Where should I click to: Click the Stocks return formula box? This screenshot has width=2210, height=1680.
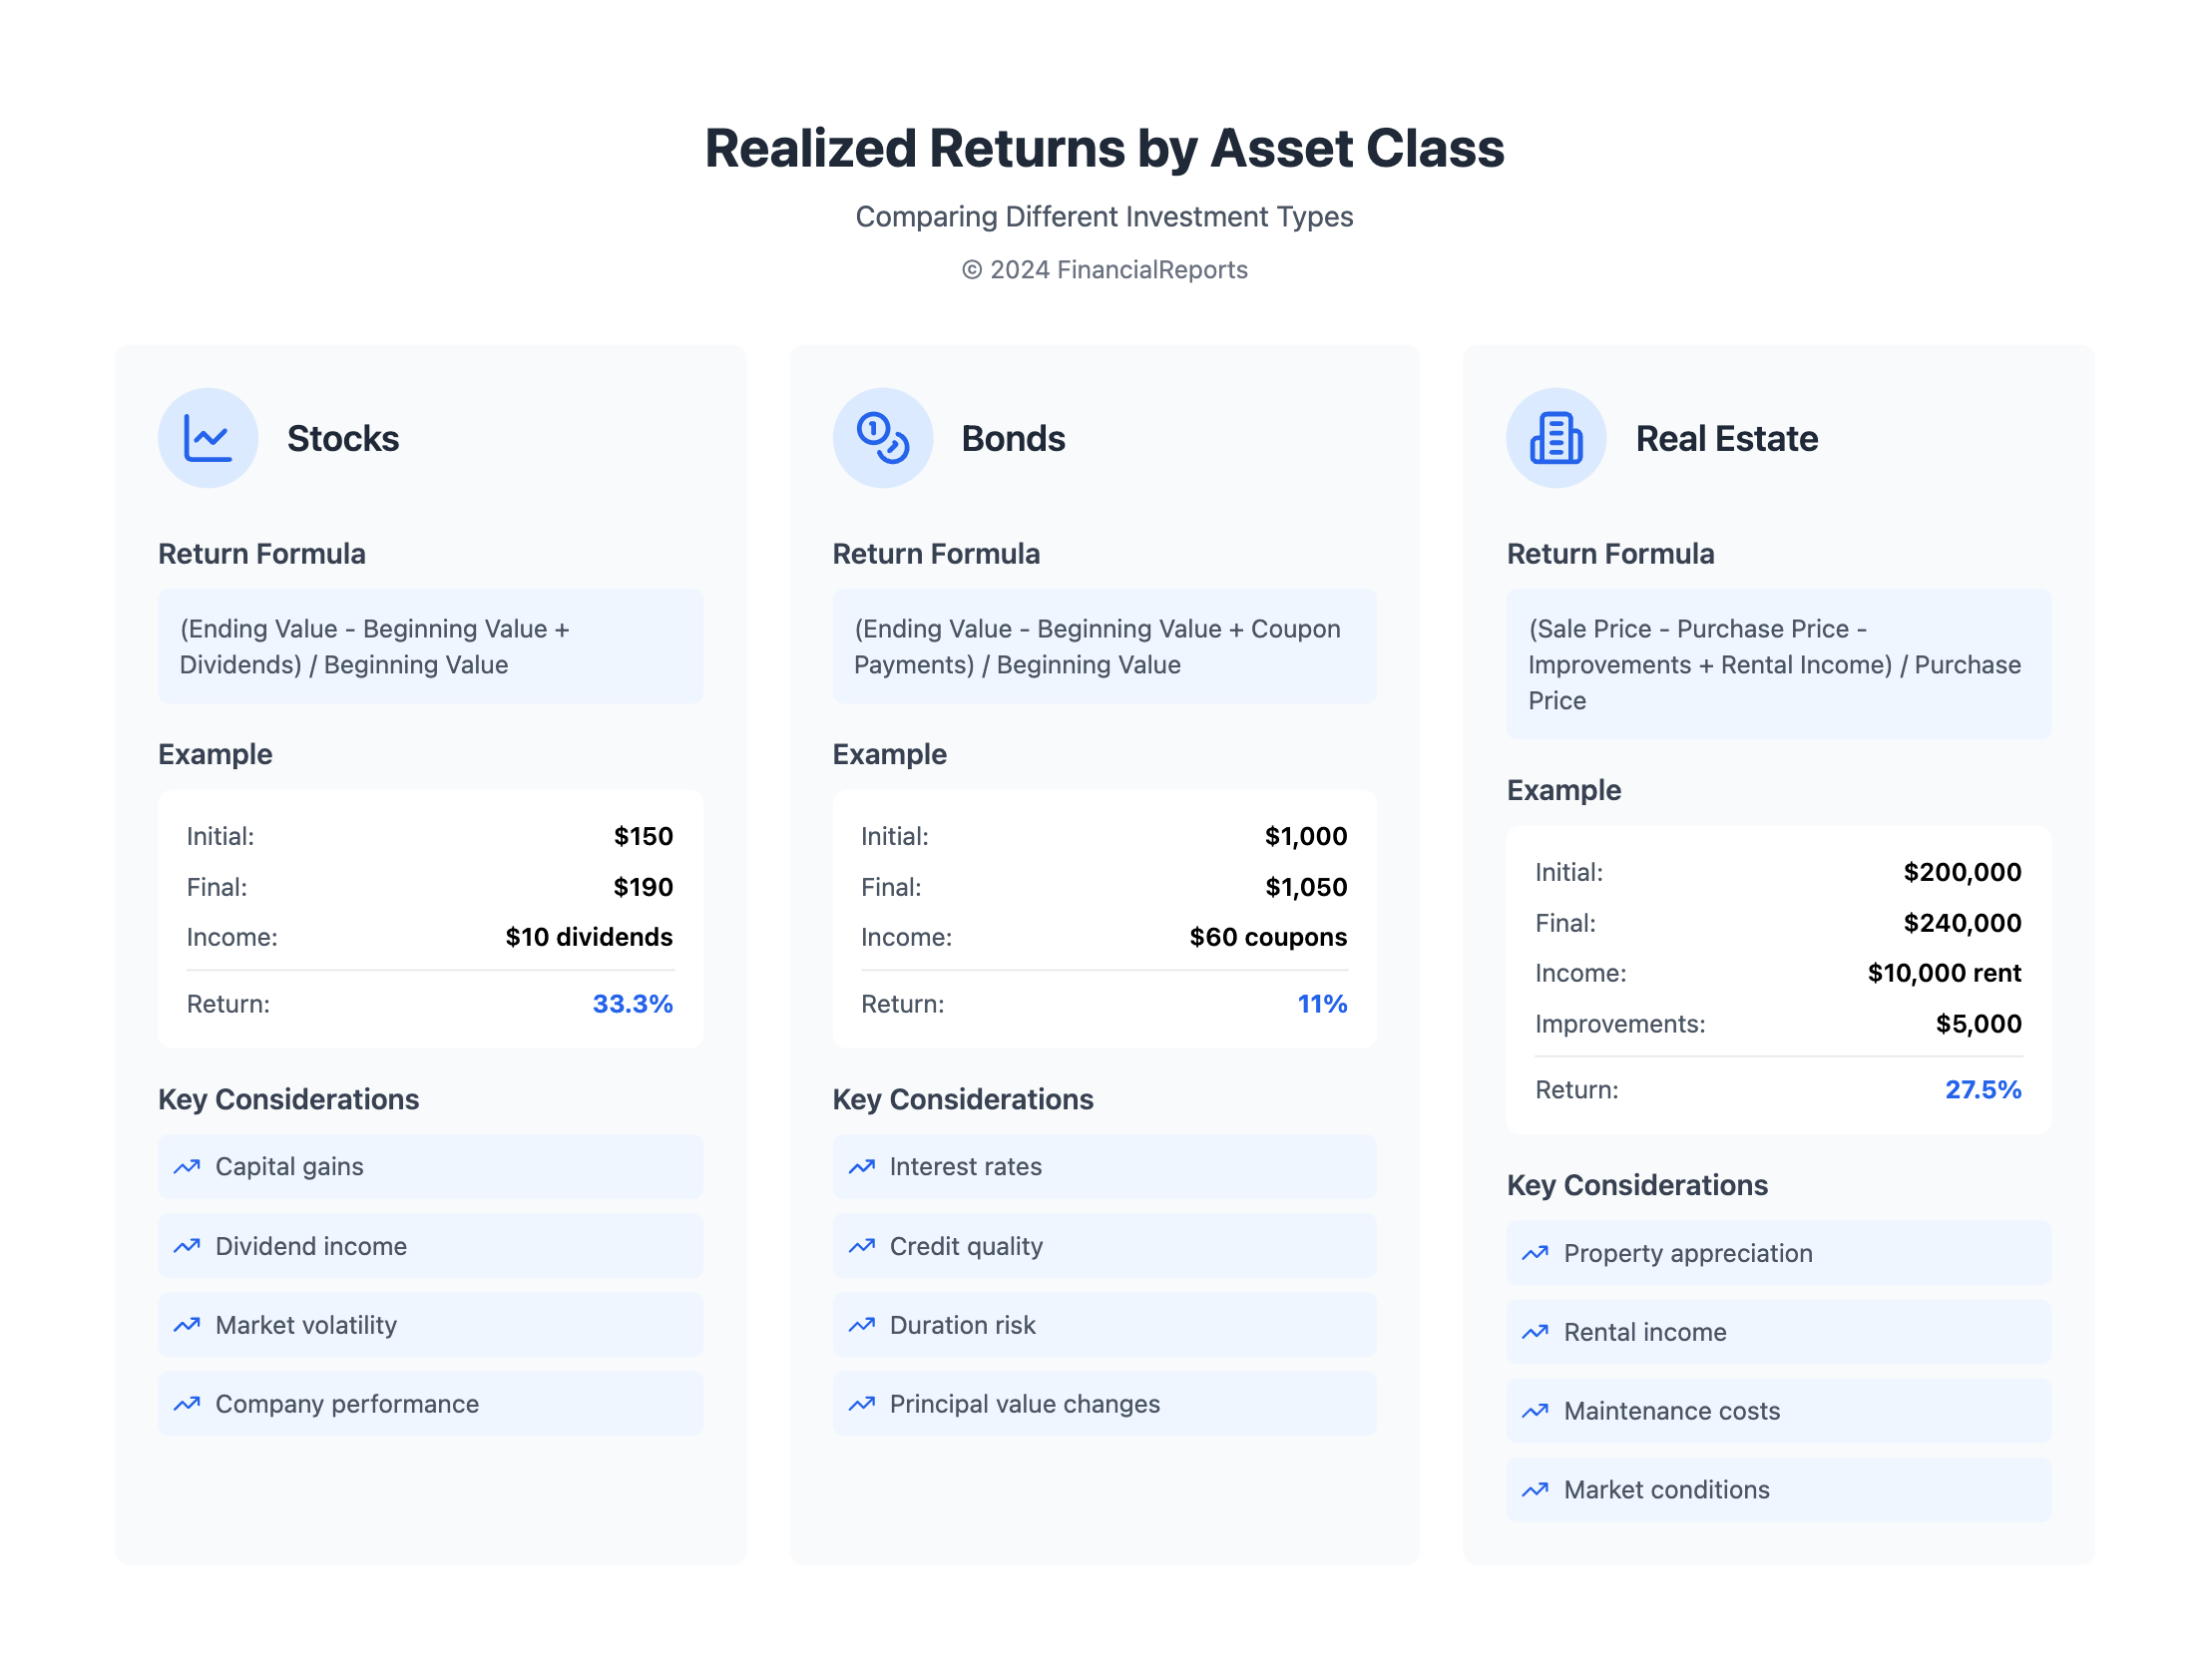tap(430, 647)
